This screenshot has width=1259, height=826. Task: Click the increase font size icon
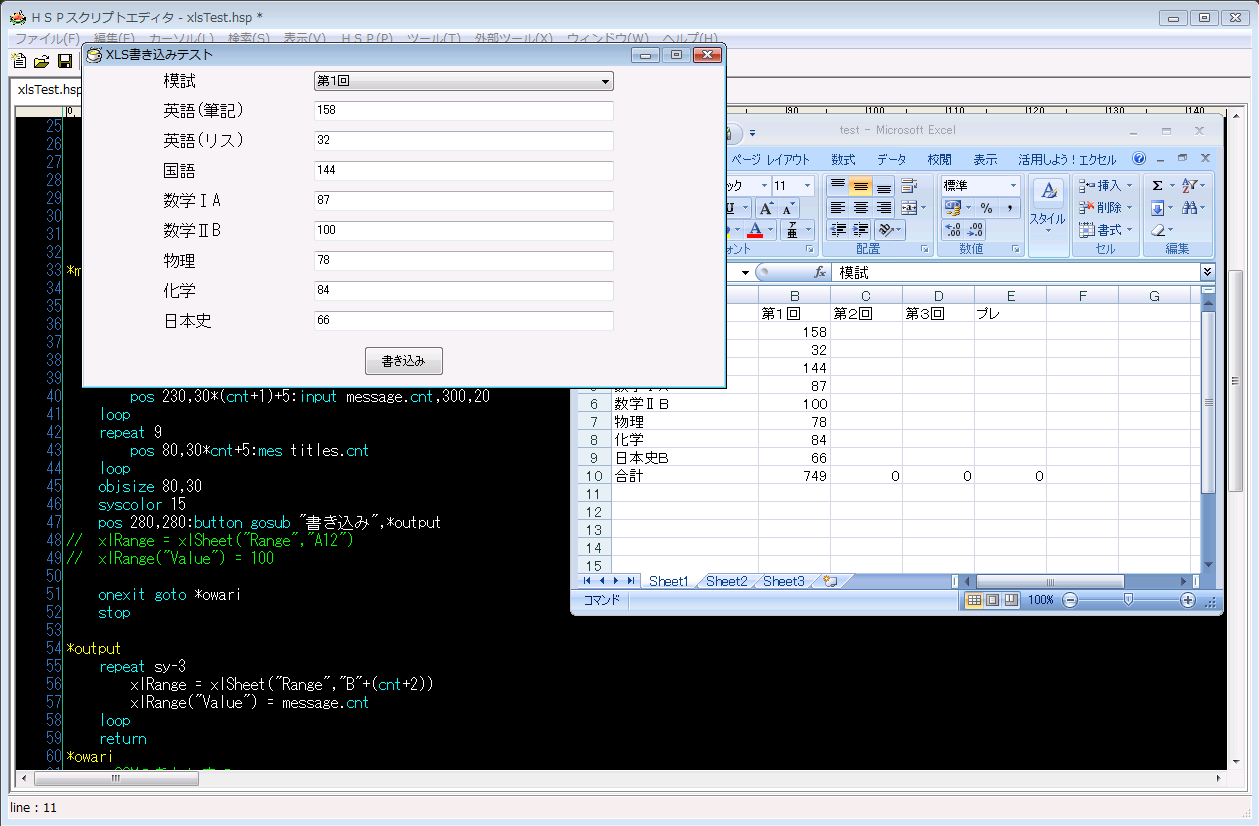point(765,208)
